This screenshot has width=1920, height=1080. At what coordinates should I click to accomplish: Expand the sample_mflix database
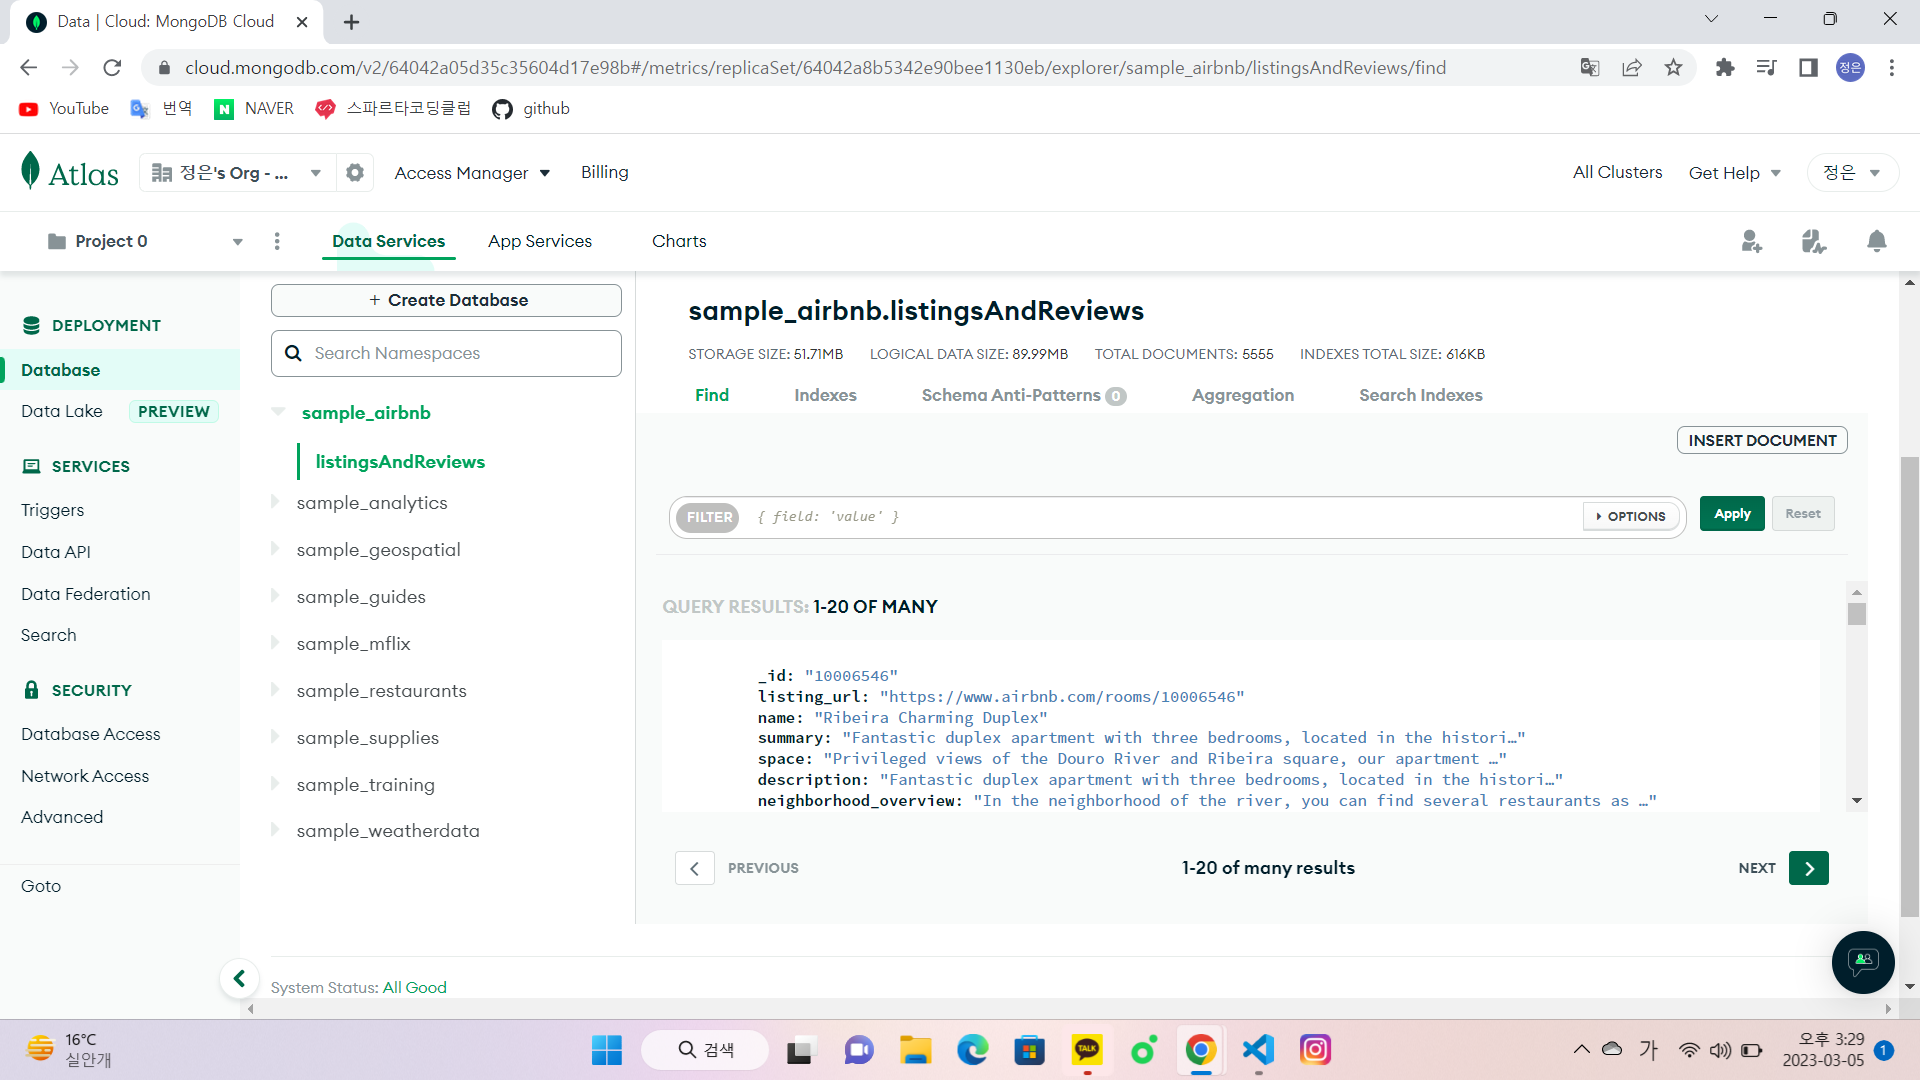coord(275,643)
